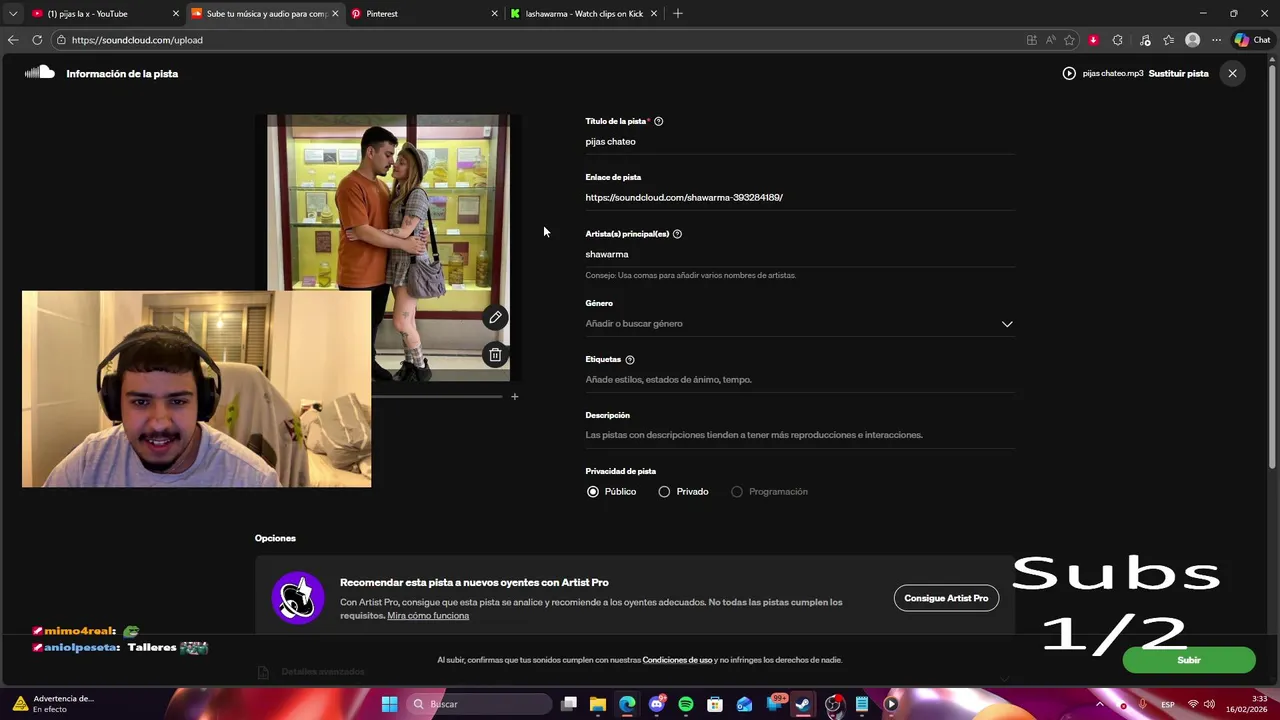Open Microsoft Store from the taskbar
1280x720 pixels.
coord(715,704)
